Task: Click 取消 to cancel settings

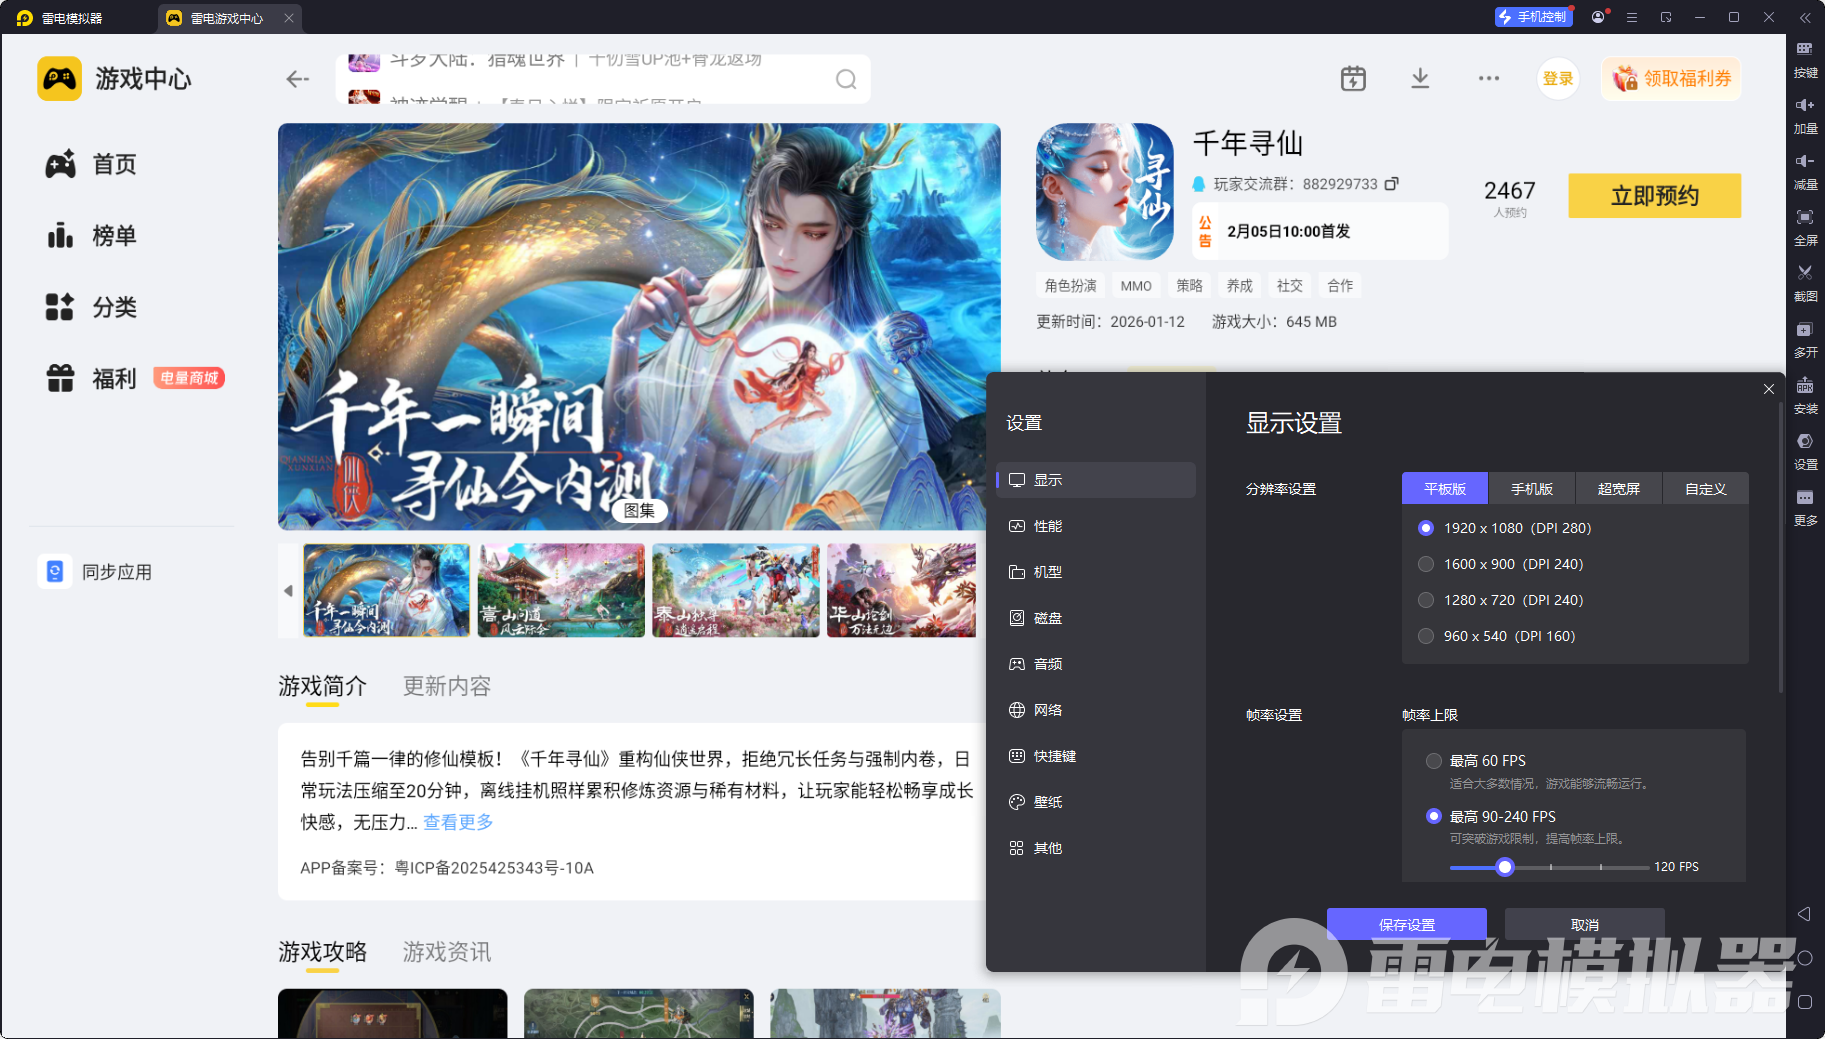Action: coord(1585,924)
